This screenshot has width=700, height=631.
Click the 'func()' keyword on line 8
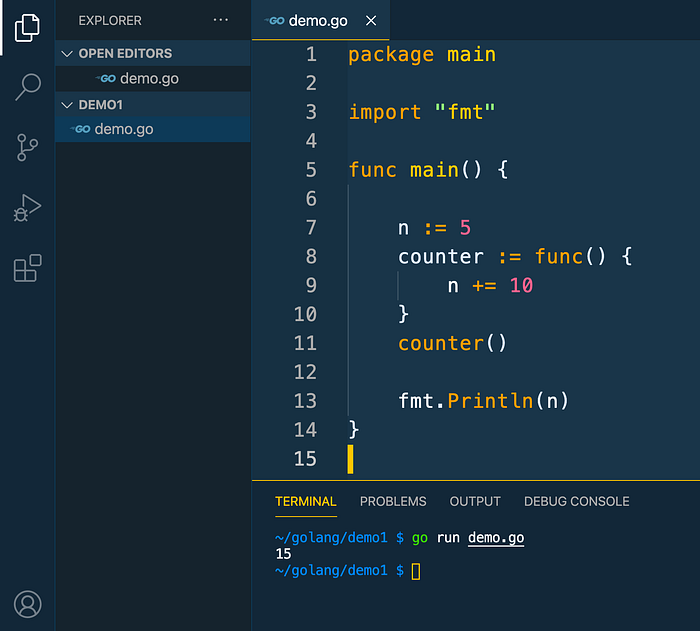(x=570, y=257)
